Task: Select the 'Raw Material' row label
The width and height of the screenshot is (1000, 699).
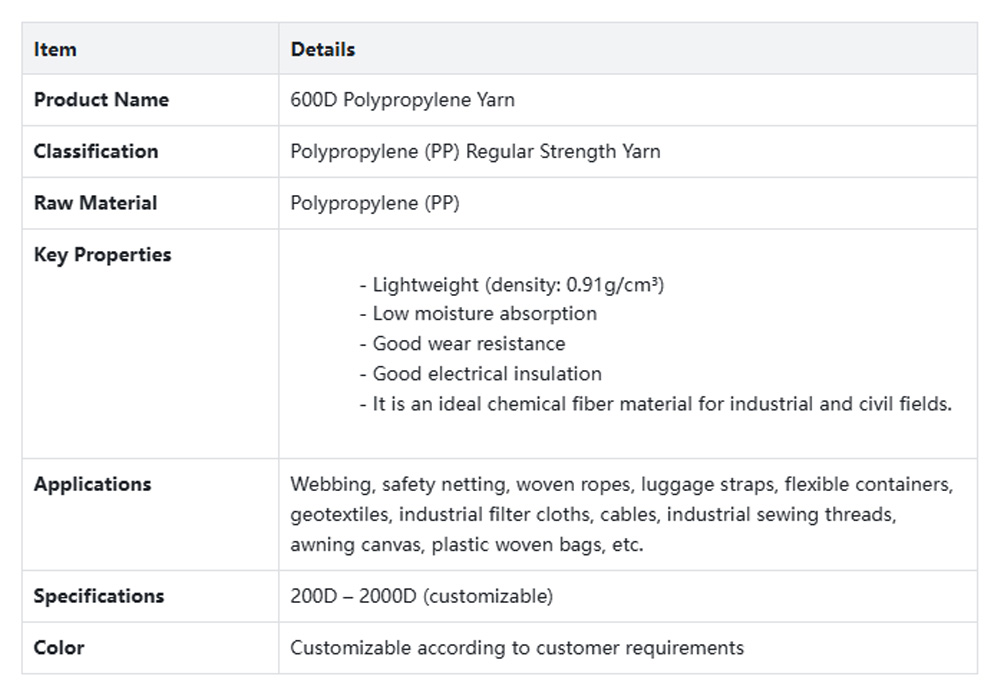Action: (95, 203)
